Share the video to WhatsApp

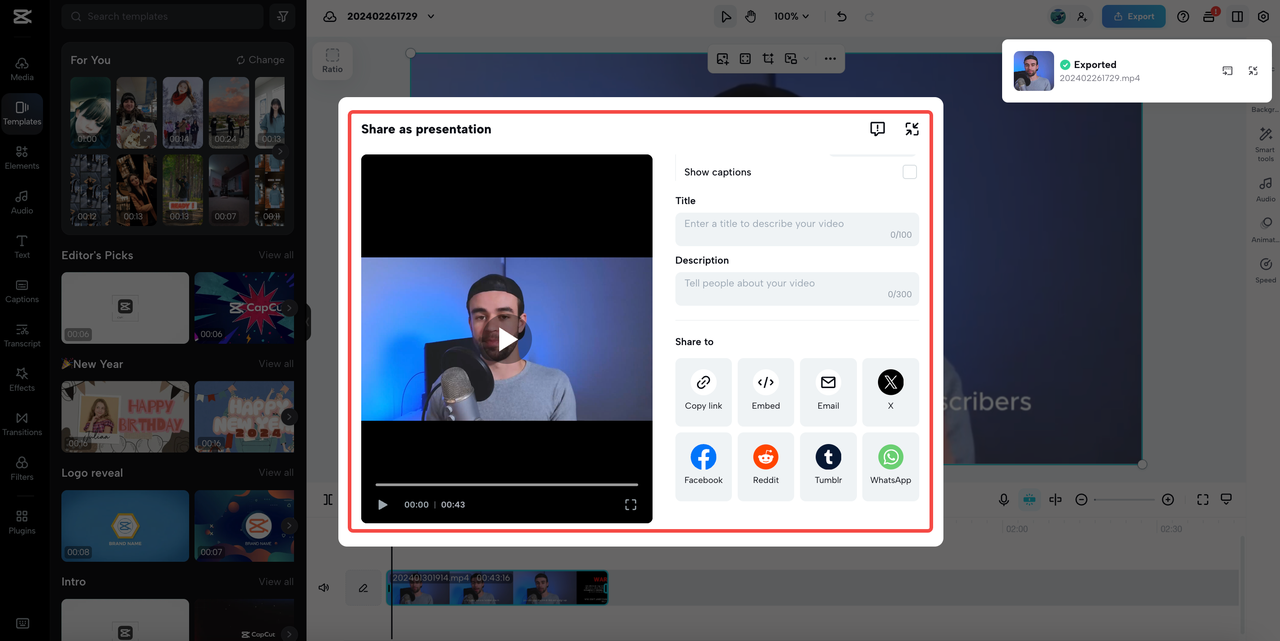tap(890, 467)
